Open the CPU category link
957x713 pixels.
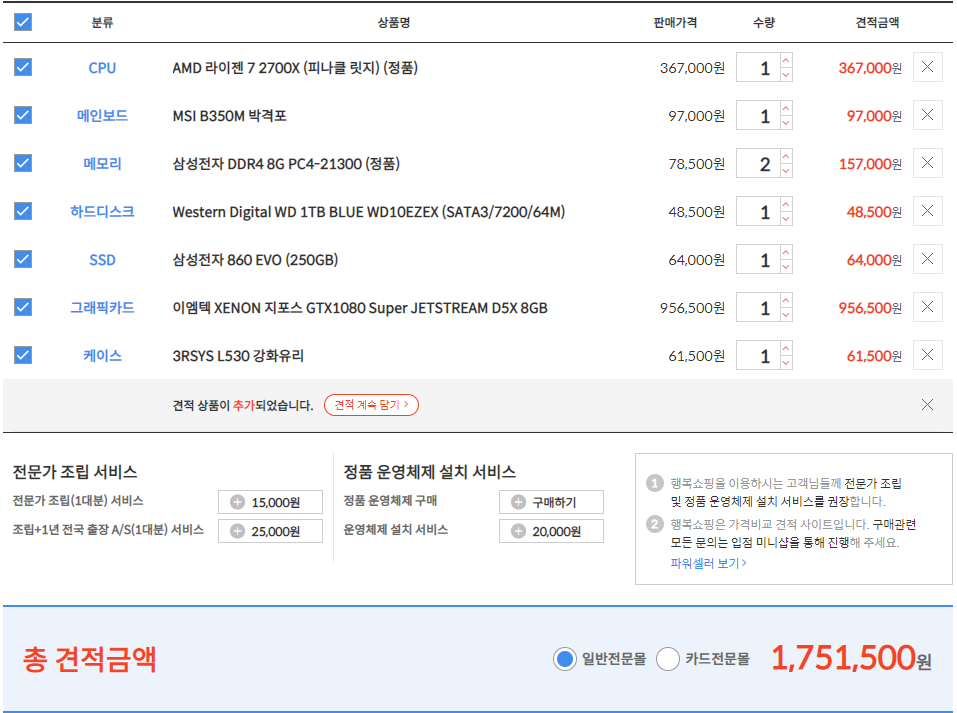(x=102, y=68)
